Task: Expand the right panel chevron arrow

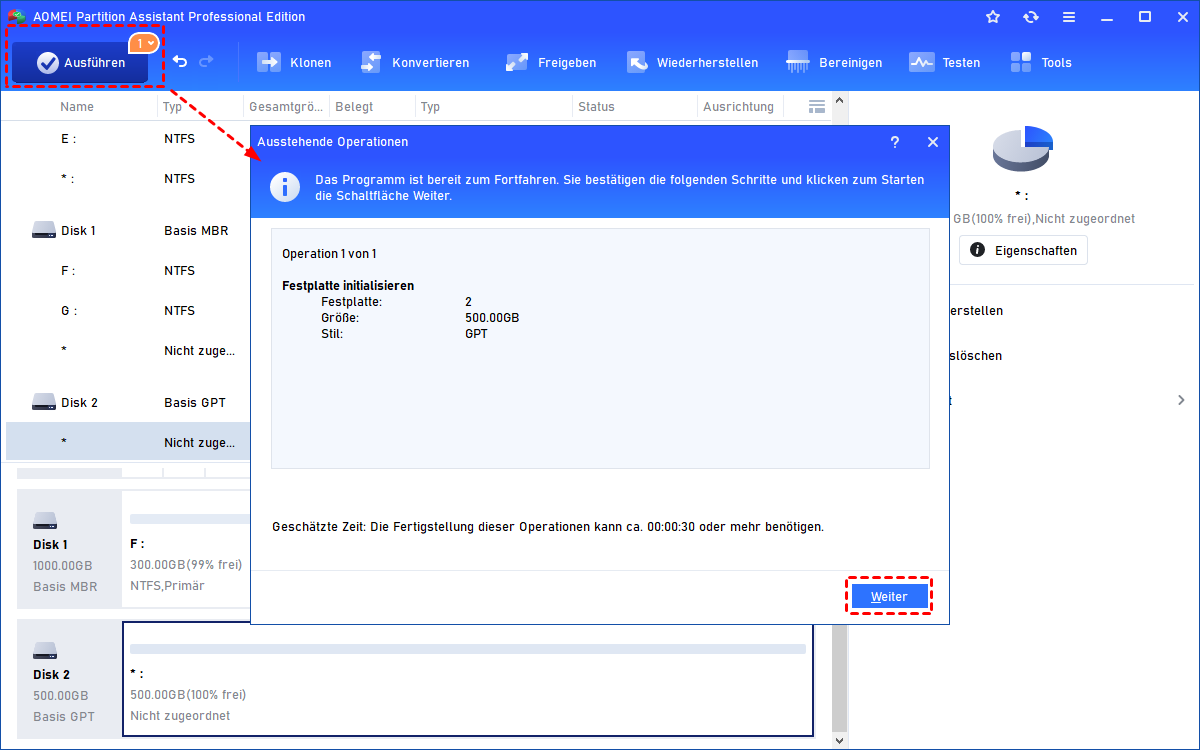Action: pos(1181,400)
